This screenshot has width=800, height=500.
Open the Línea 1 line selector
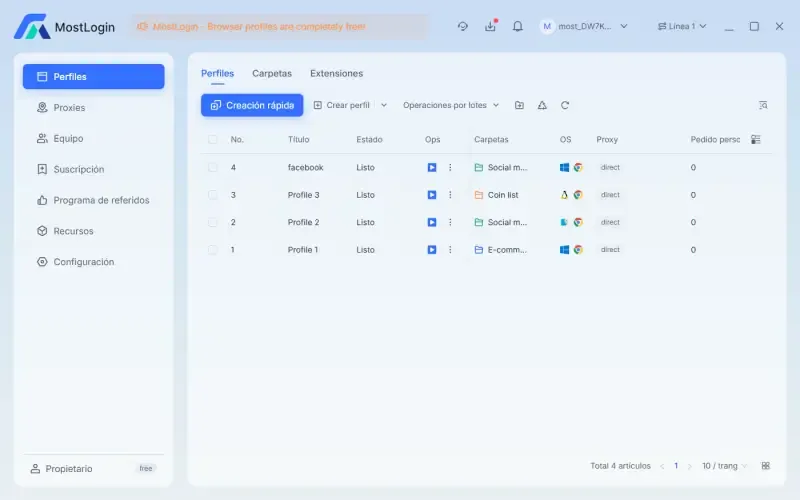pos(682,26)
